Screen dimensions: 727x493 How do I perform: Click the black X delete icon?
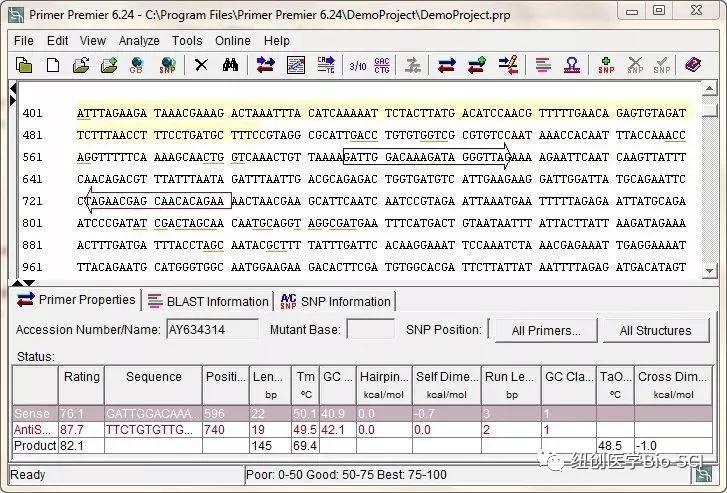pyautogui.click(x=201, y=66)
